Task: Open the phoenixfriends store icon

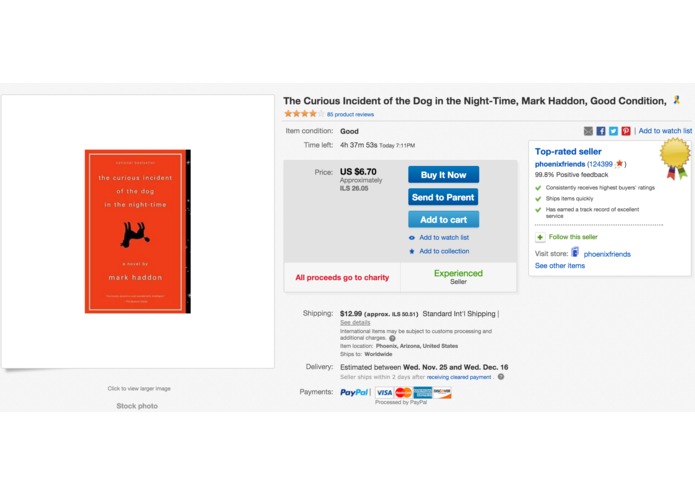Action: [x=575, y=253]
